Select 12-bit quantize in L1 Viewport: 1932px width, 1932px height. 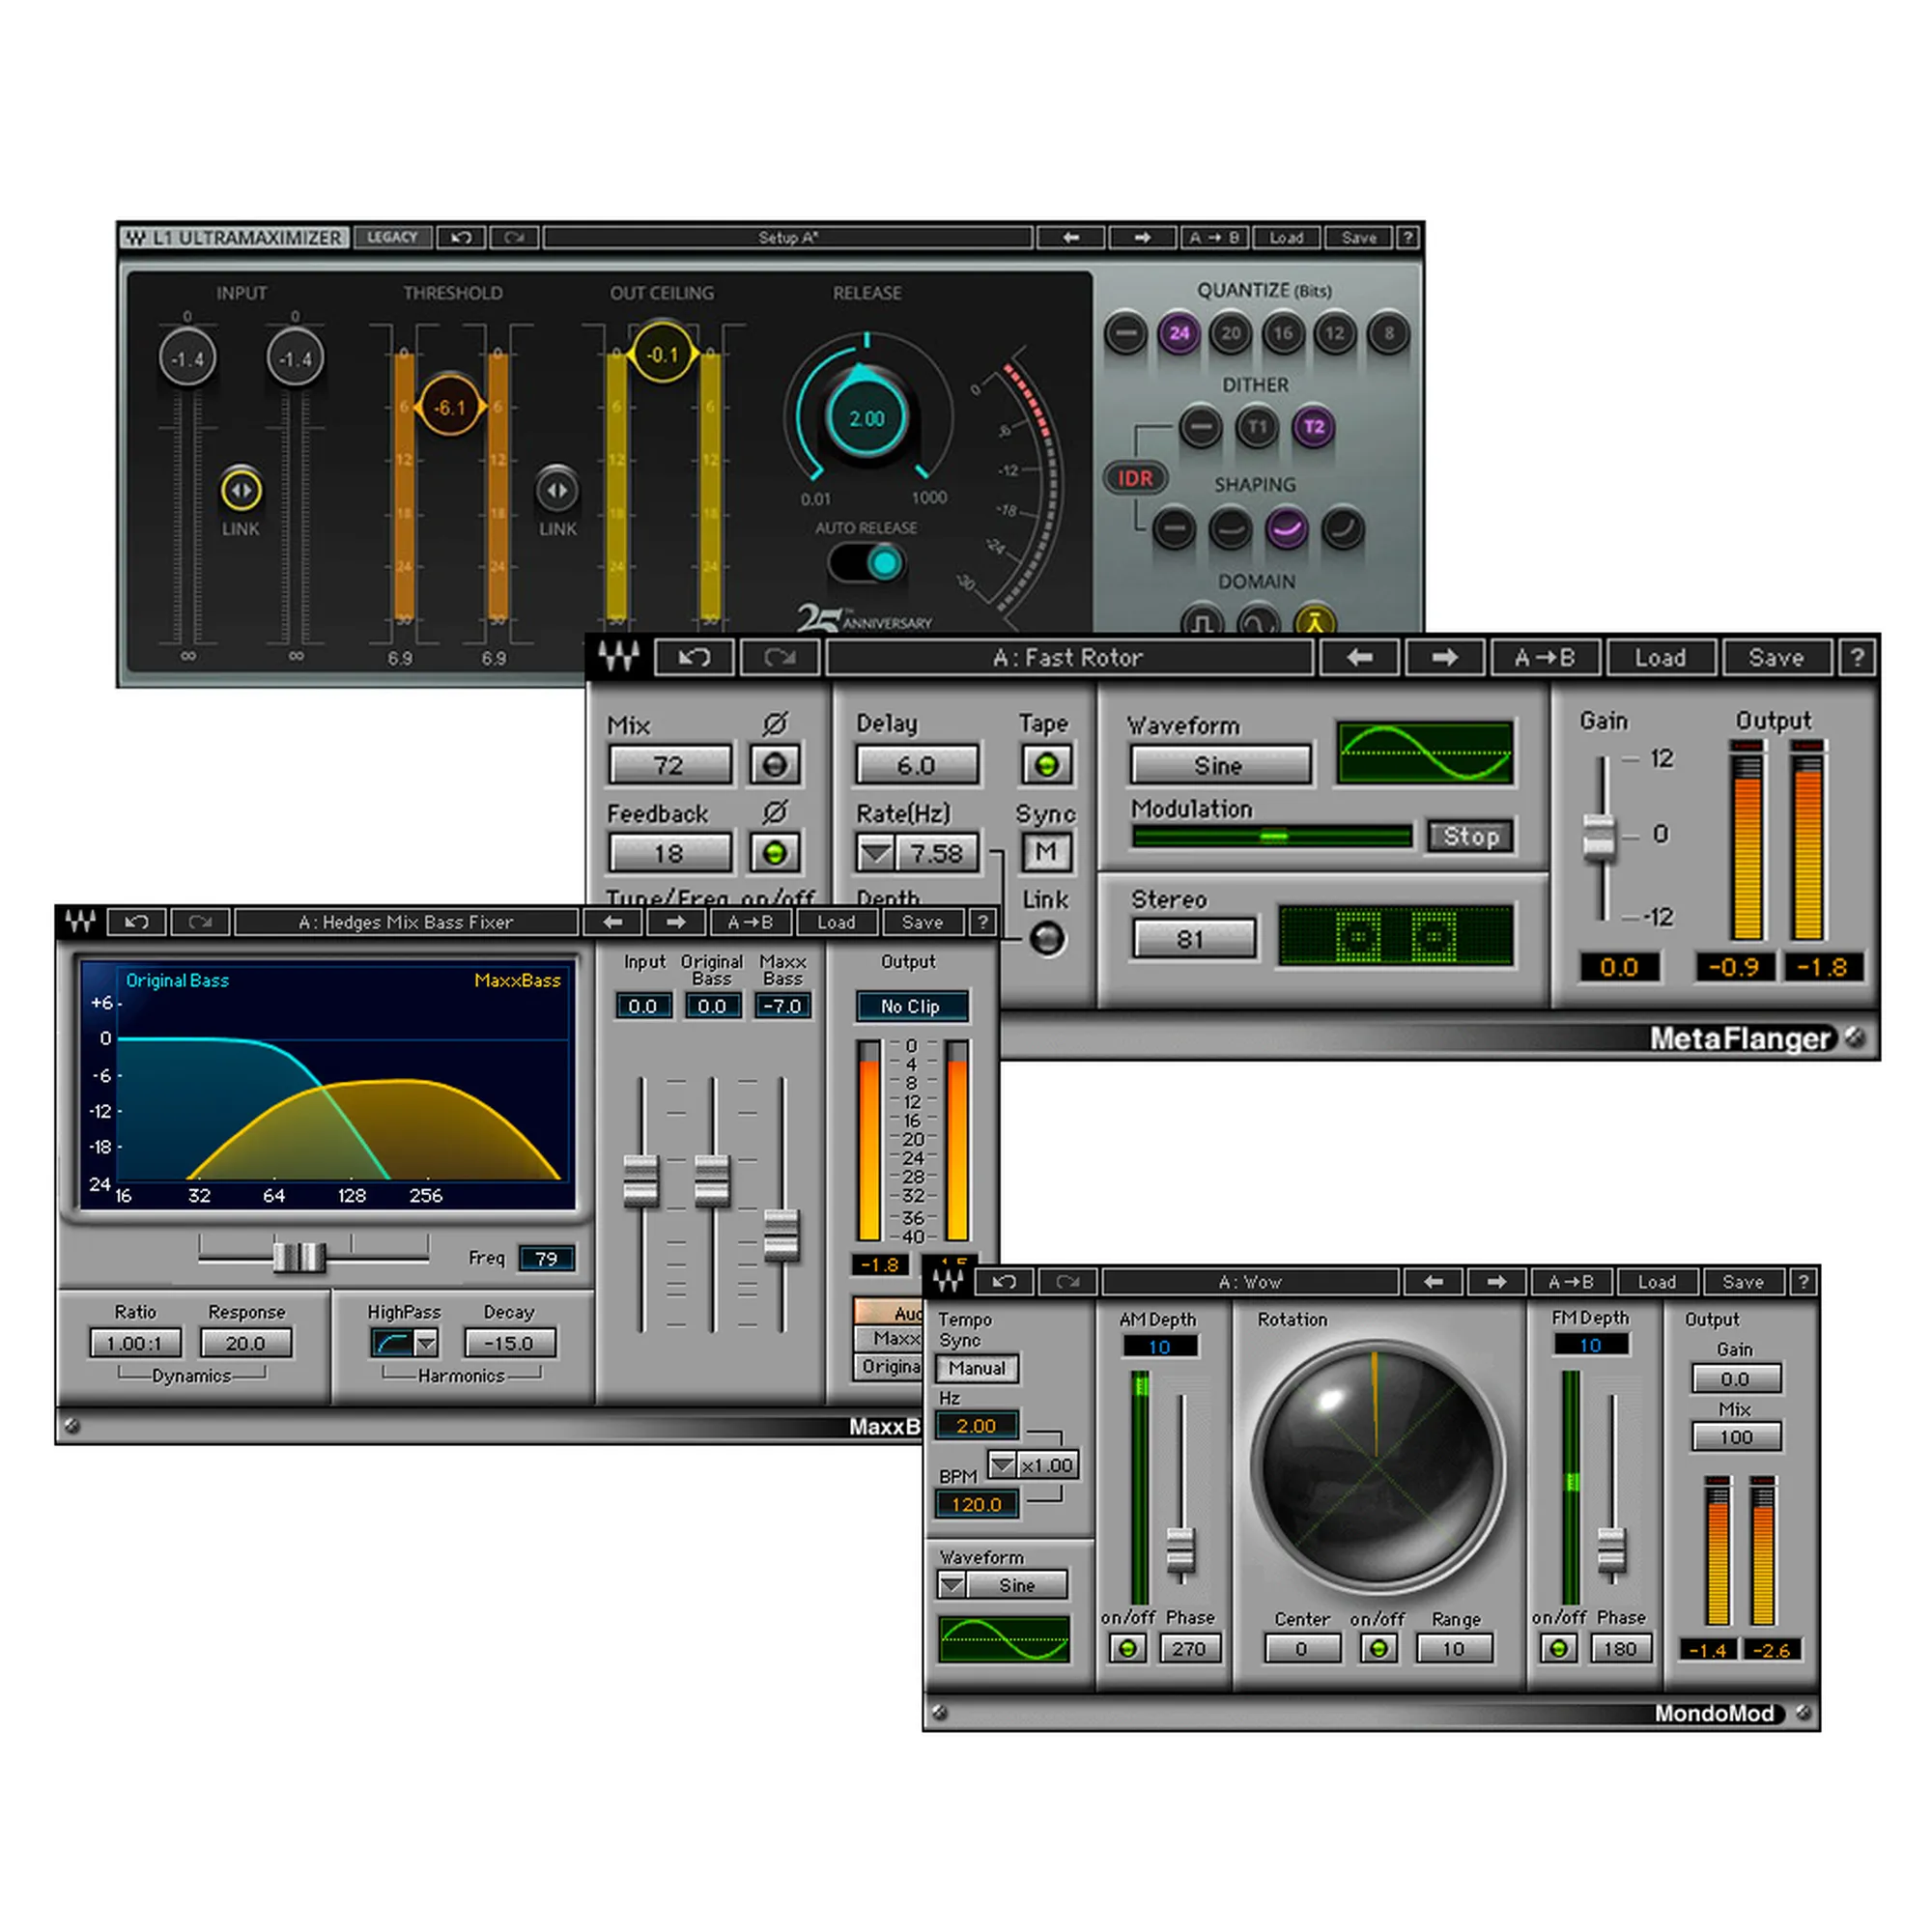click(x=1335, y=333)
